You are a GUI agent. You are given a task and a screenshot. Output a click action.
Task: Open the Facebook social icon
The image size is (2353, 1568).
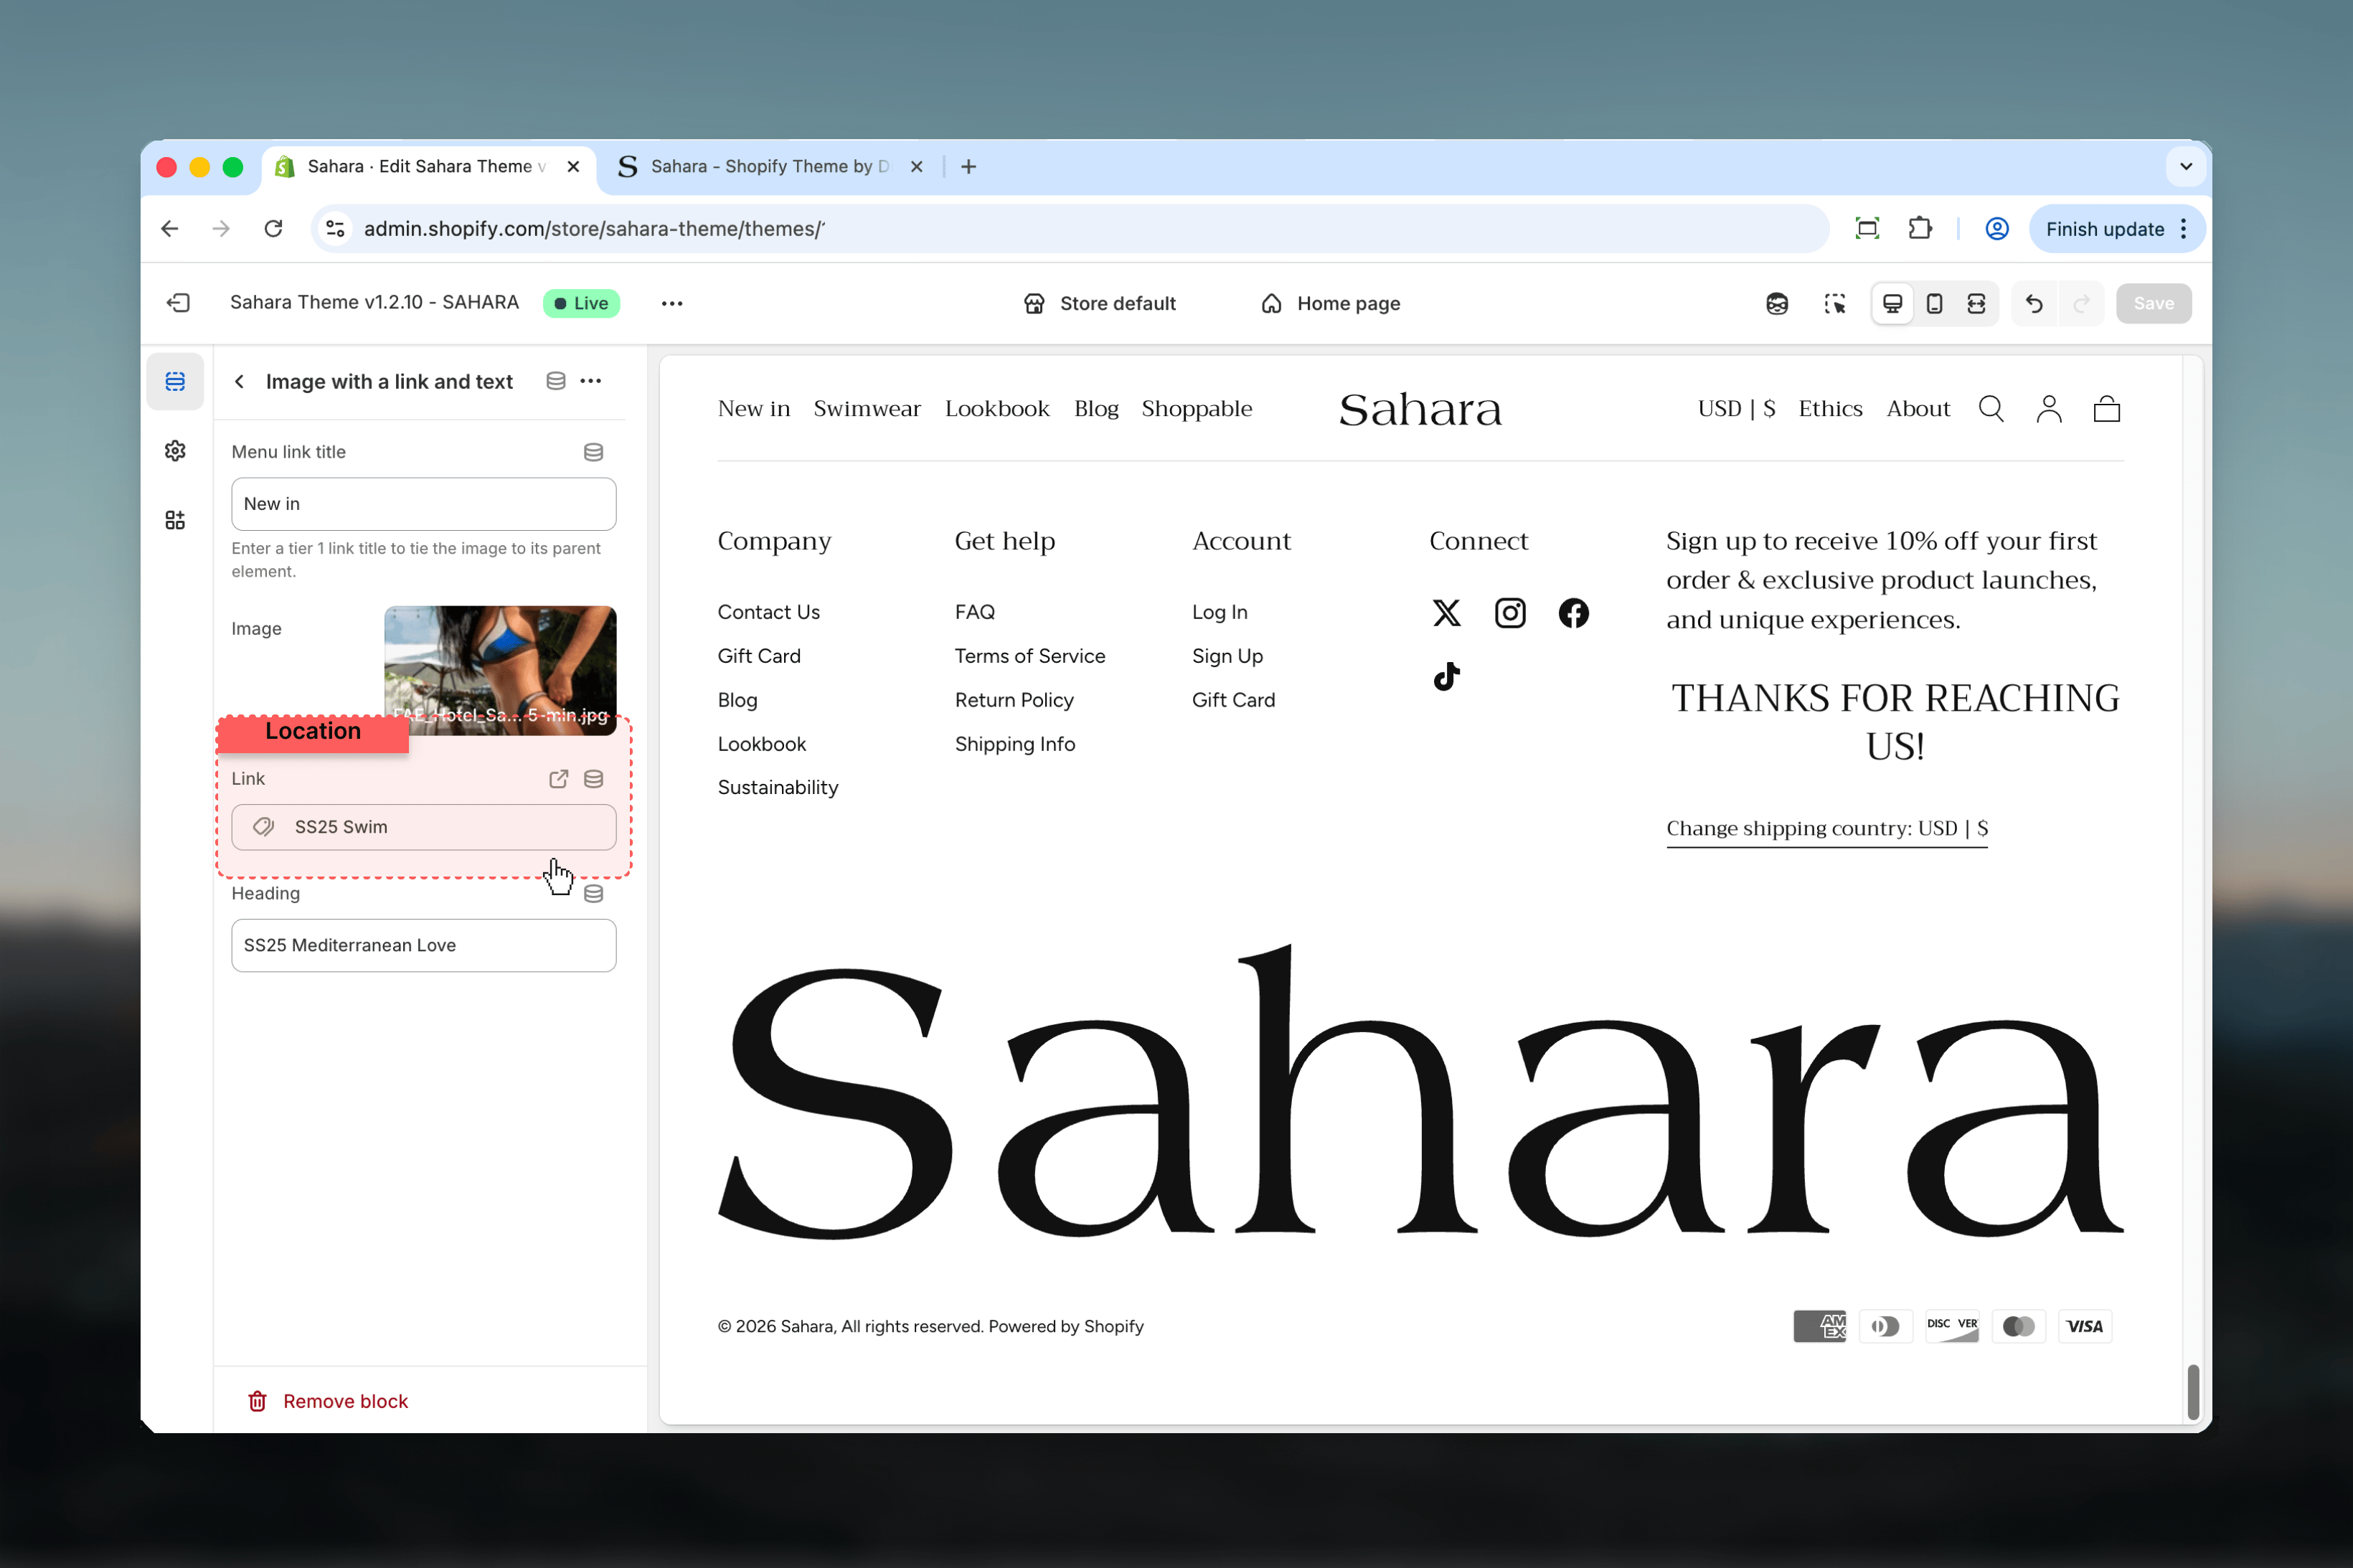pos(1573,613)
